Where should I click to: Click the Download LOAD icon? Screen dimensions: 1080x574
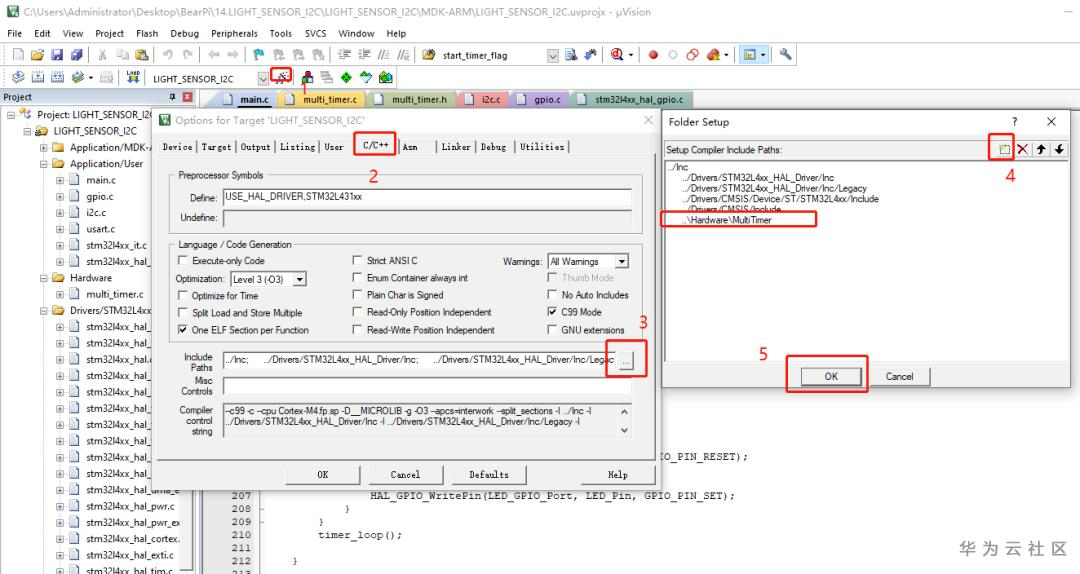coord(133,77)
